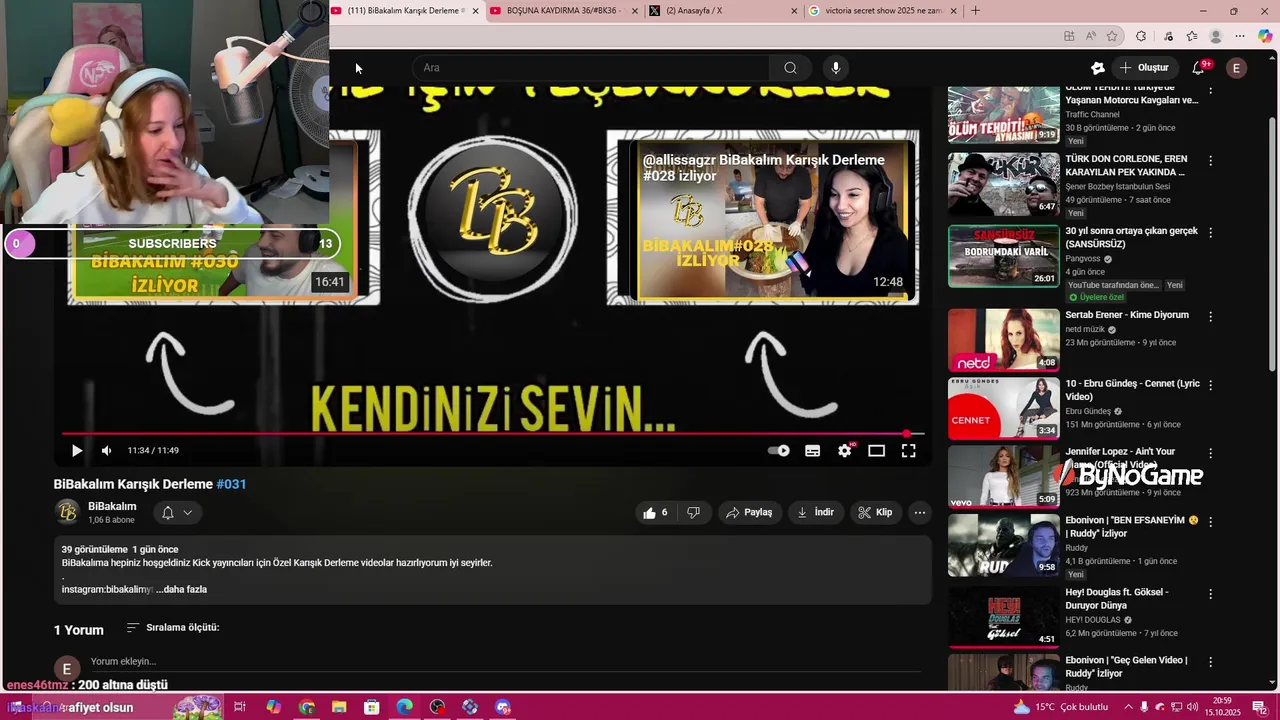Switch to the BOŞUNA KAYDIRMA 36 tab
Viewport: 1280px width, 720px height.
565,11
